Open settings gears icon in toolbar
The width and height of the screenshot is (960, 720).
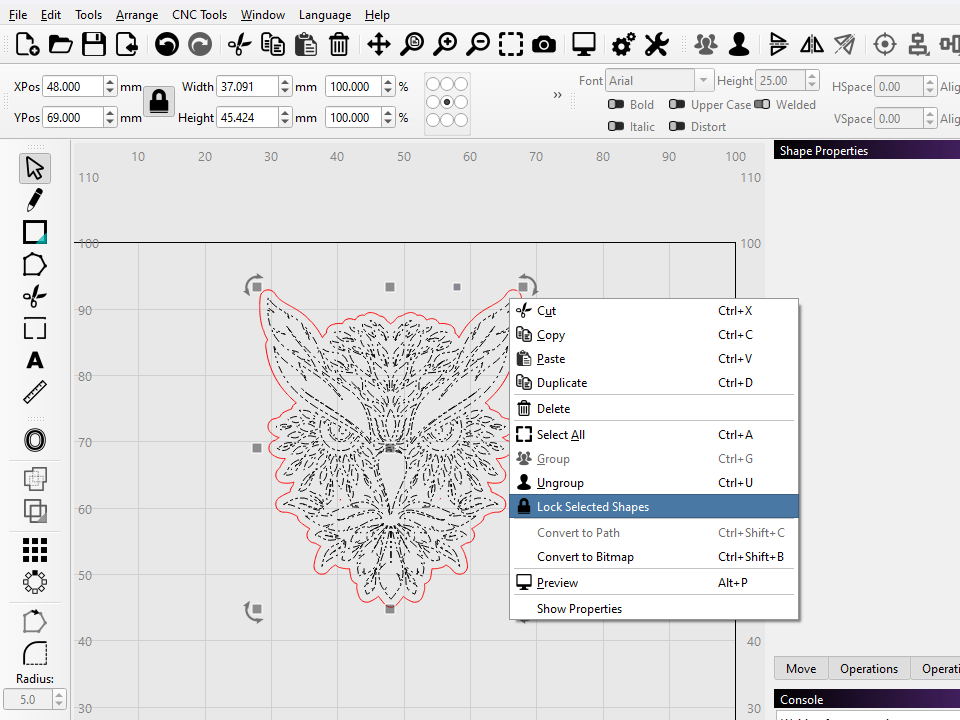pos(623,44)
